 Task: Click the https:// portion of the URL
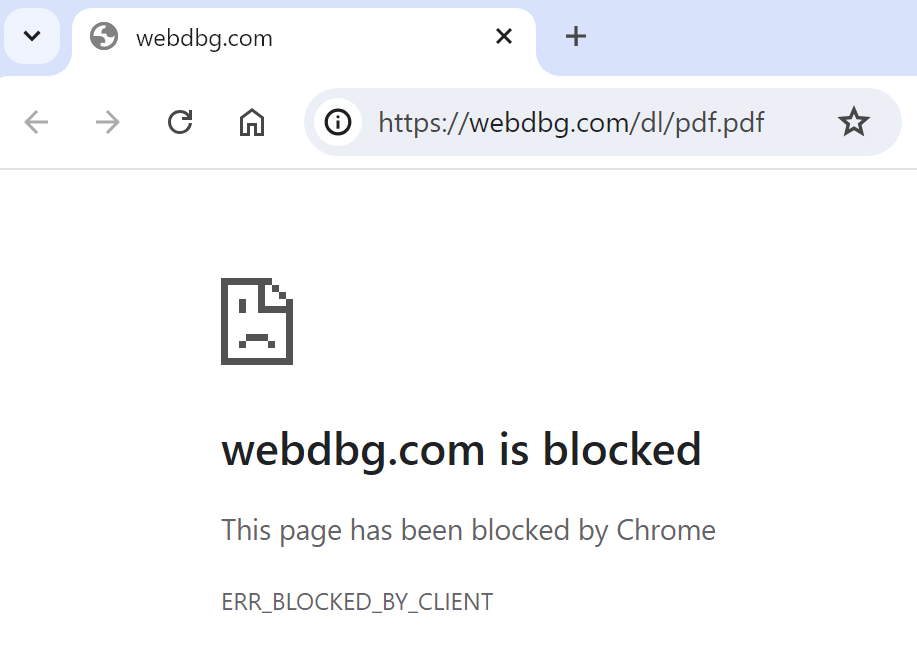pyautogui.click(x=423, y=123)
